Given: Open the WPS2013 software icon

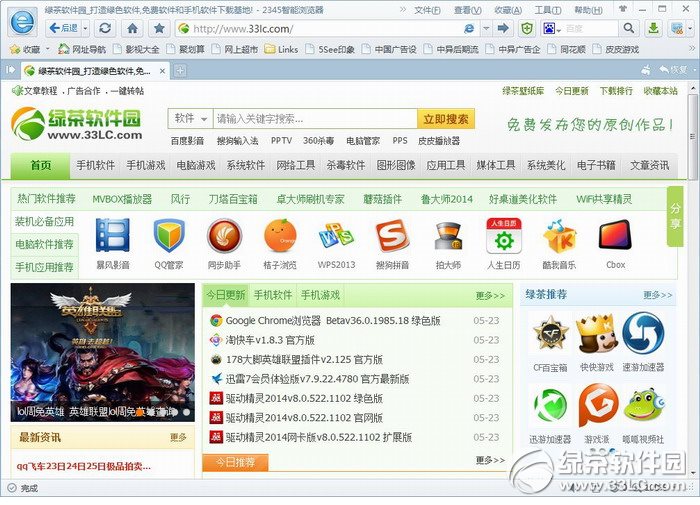Looking at the screenshot, I should coord(336,236).
